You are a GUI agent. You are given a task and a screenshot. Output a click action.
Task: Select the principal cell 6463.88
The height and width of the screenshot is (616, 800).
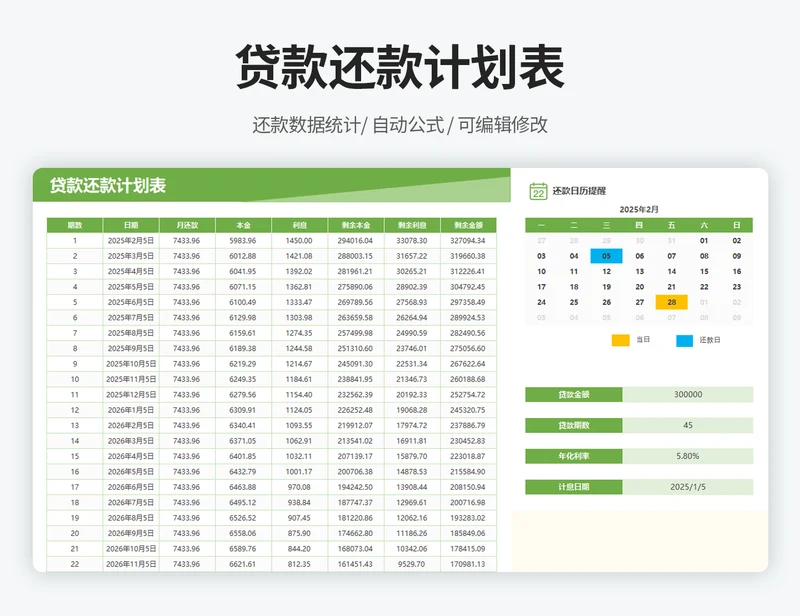pyautogui.click(x=243, y=487)
